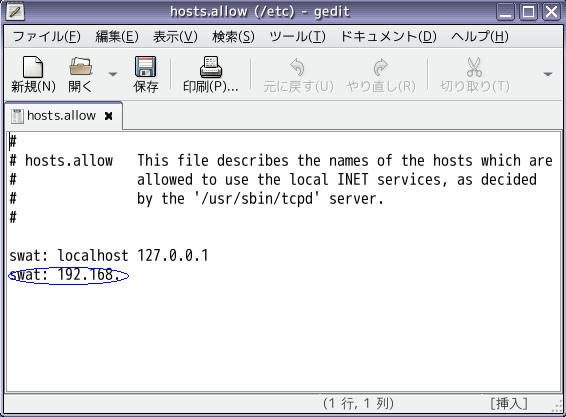Expand the recent files arrow beside Open
The image size is (566, 417).
click(113, 74)
